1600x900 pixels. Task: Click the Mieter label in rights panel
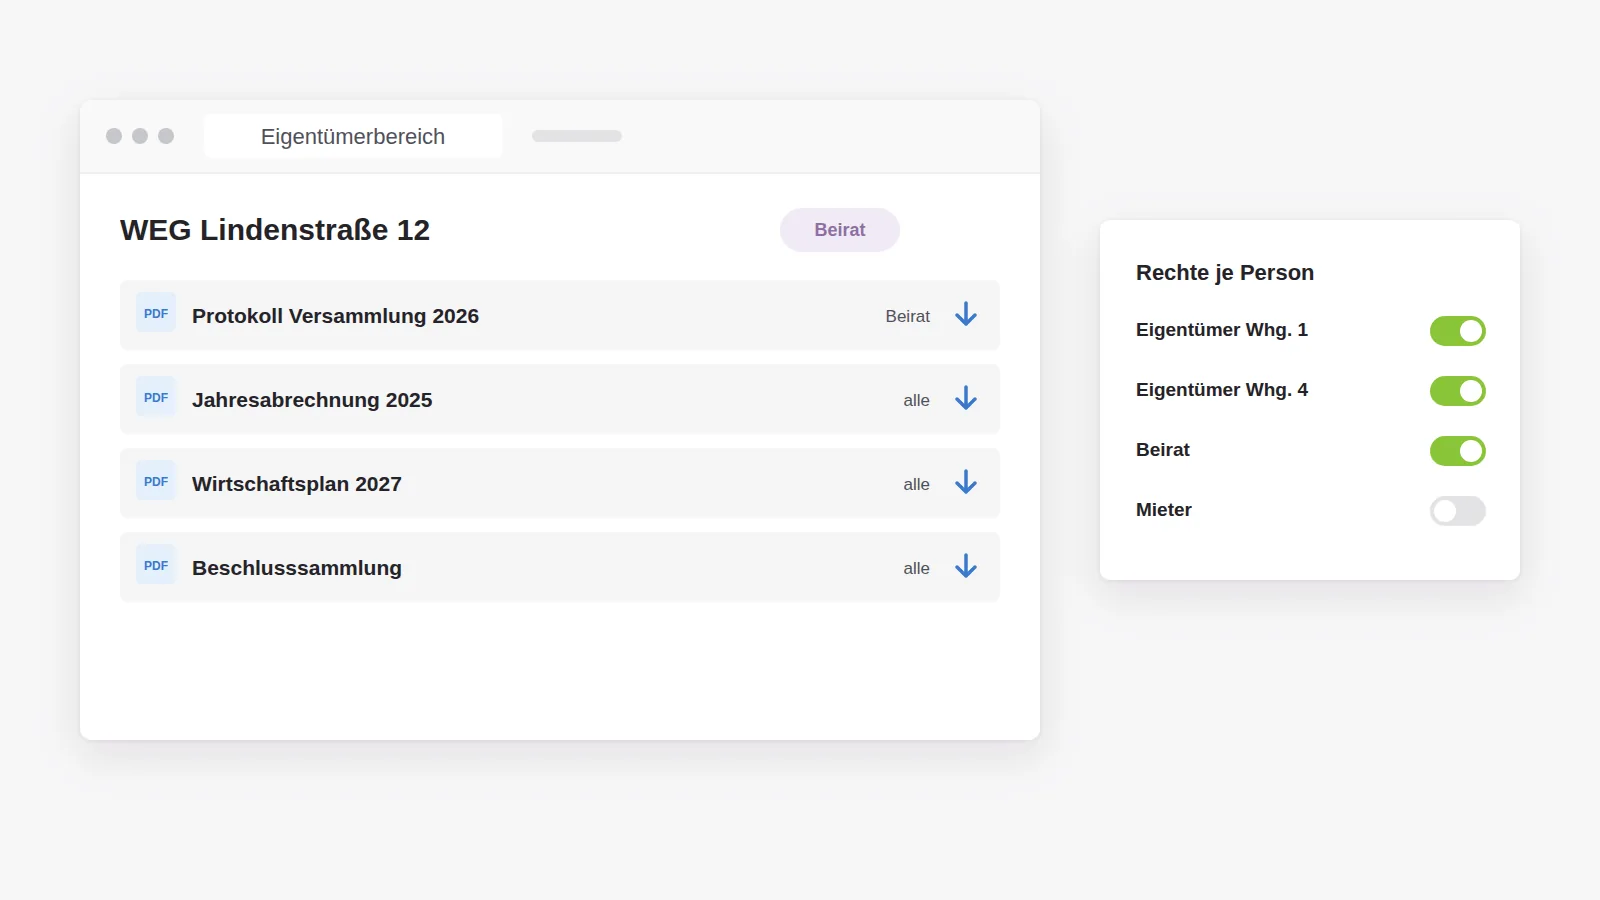pyautogui.click(x=1164, y=510)
